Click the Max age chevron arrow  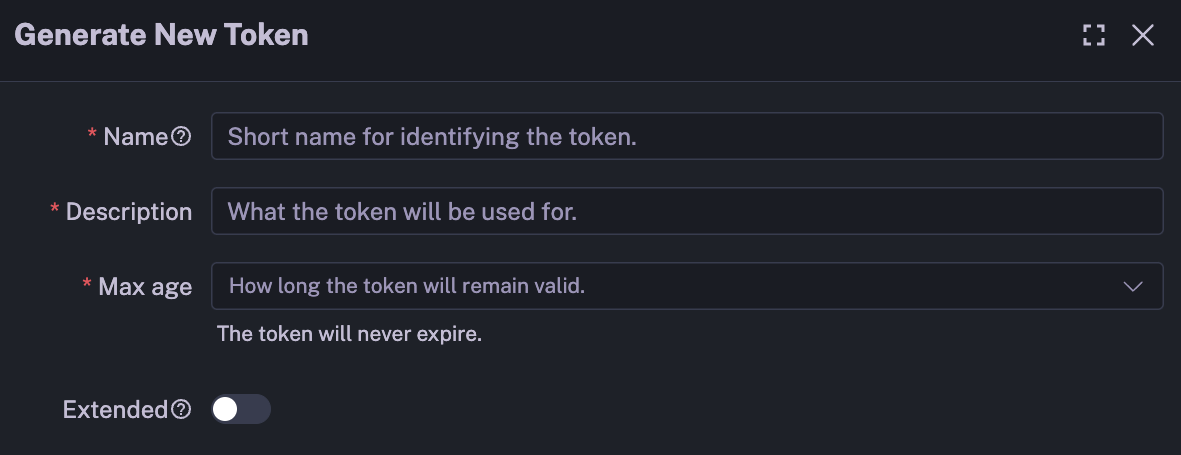(1133, 287)
